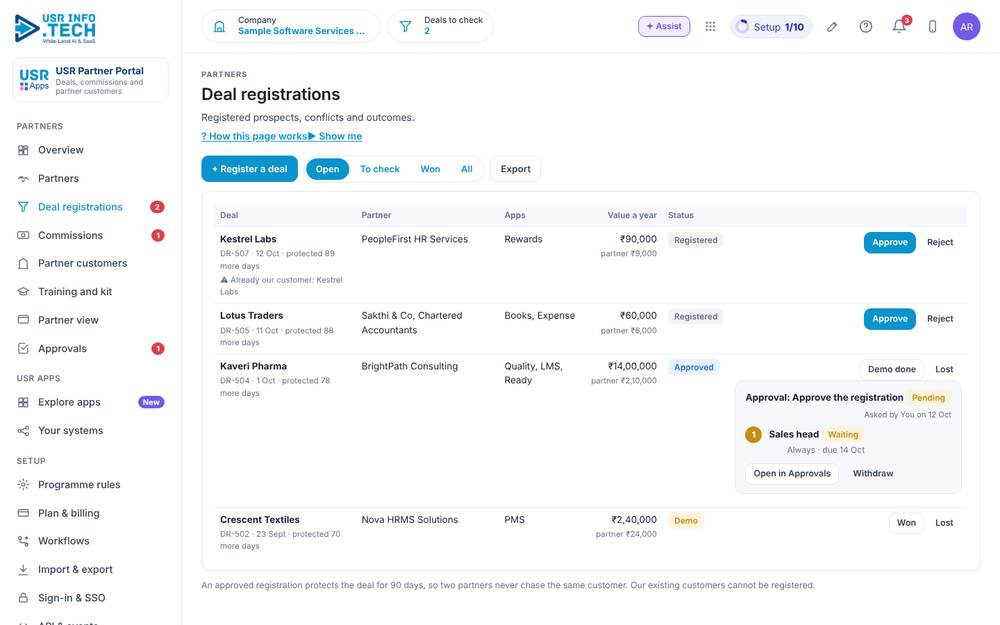Mark Kaveri Pharma deal as Lost
Image resolution: width=1000 pixels, height=625 pixels.
[944, 369]
